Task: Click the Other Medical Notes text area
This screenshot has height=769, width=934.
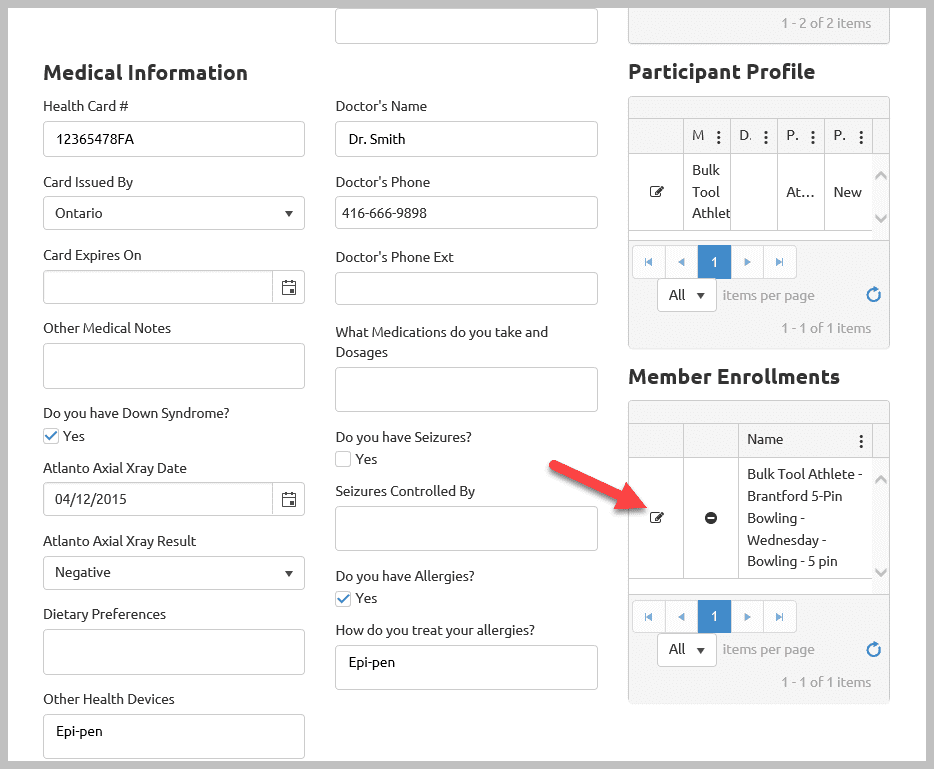Action: (x=174, y=366)
